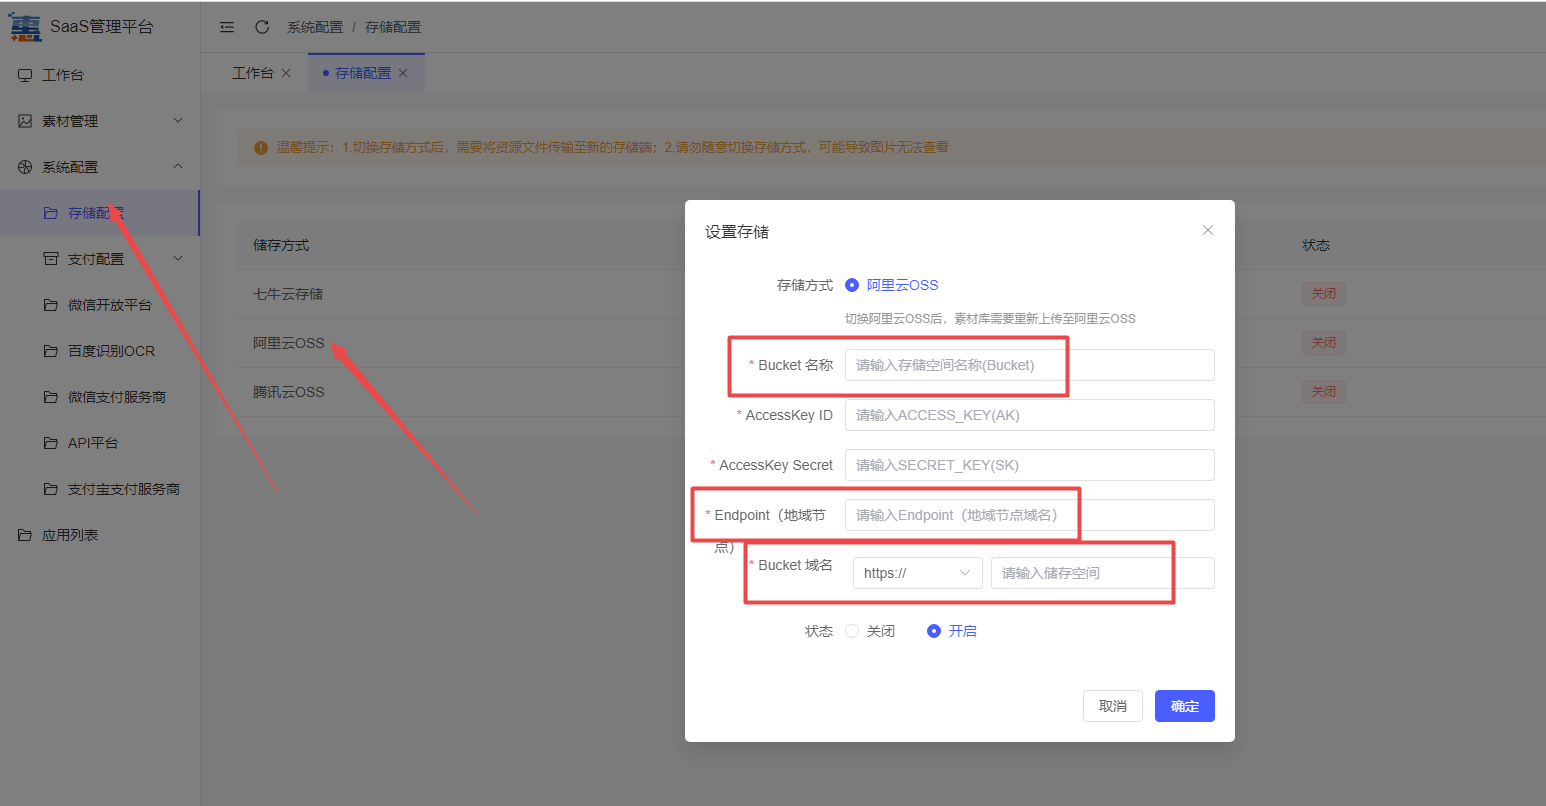Viewport: 1546px width, 806px height.
Task: Switch to the 存储配置 tab
Action: [363, 73]
